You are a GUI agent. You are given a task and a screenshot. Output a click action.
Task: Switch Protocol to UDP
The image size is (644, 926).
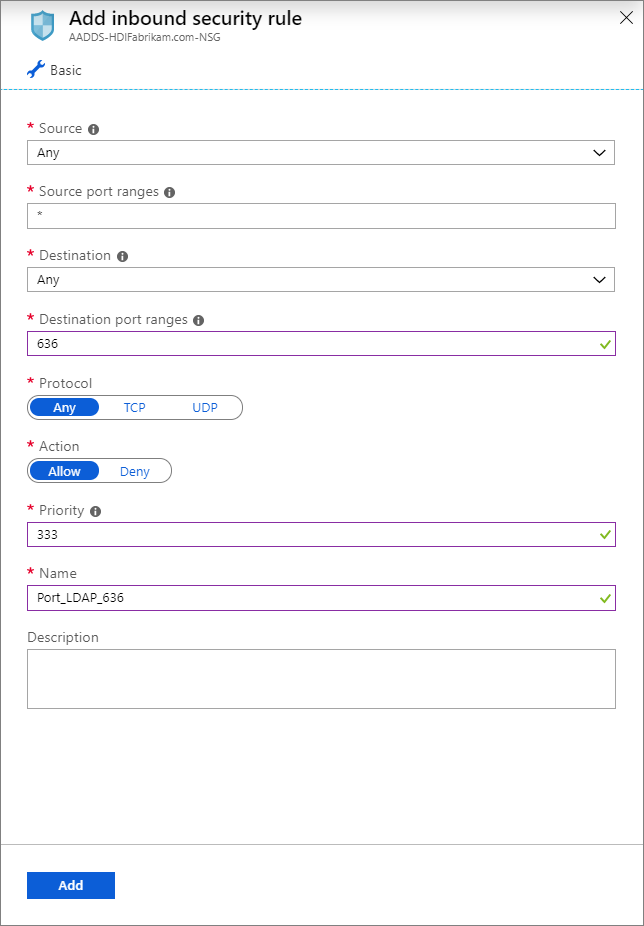tap(204, 407)
